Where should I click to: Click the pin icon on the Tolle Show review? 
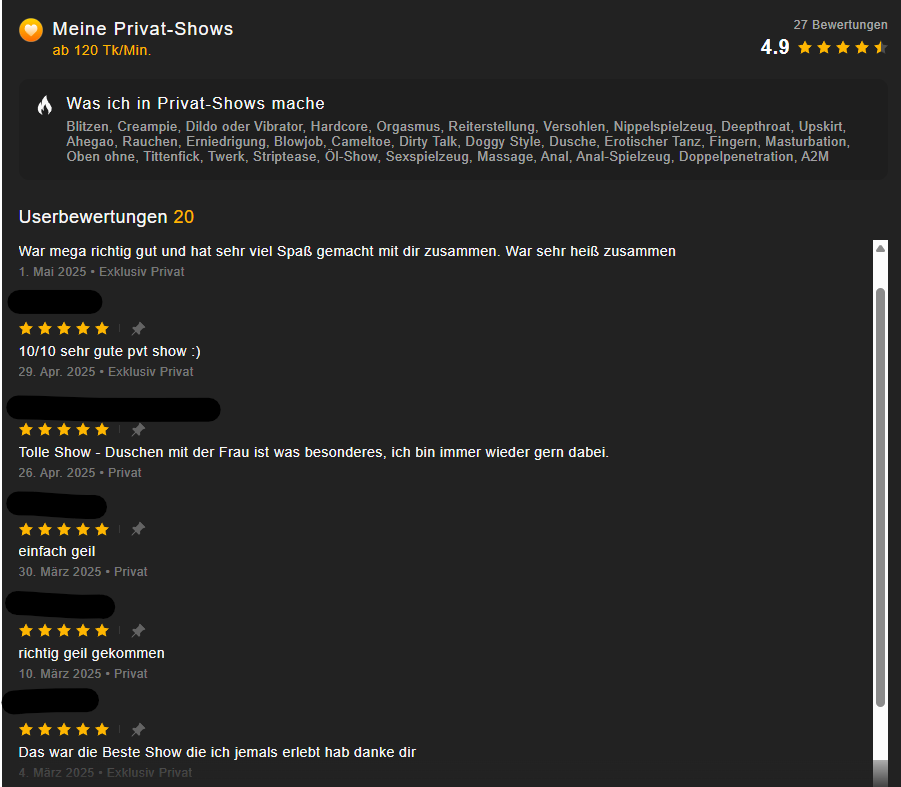138,429
